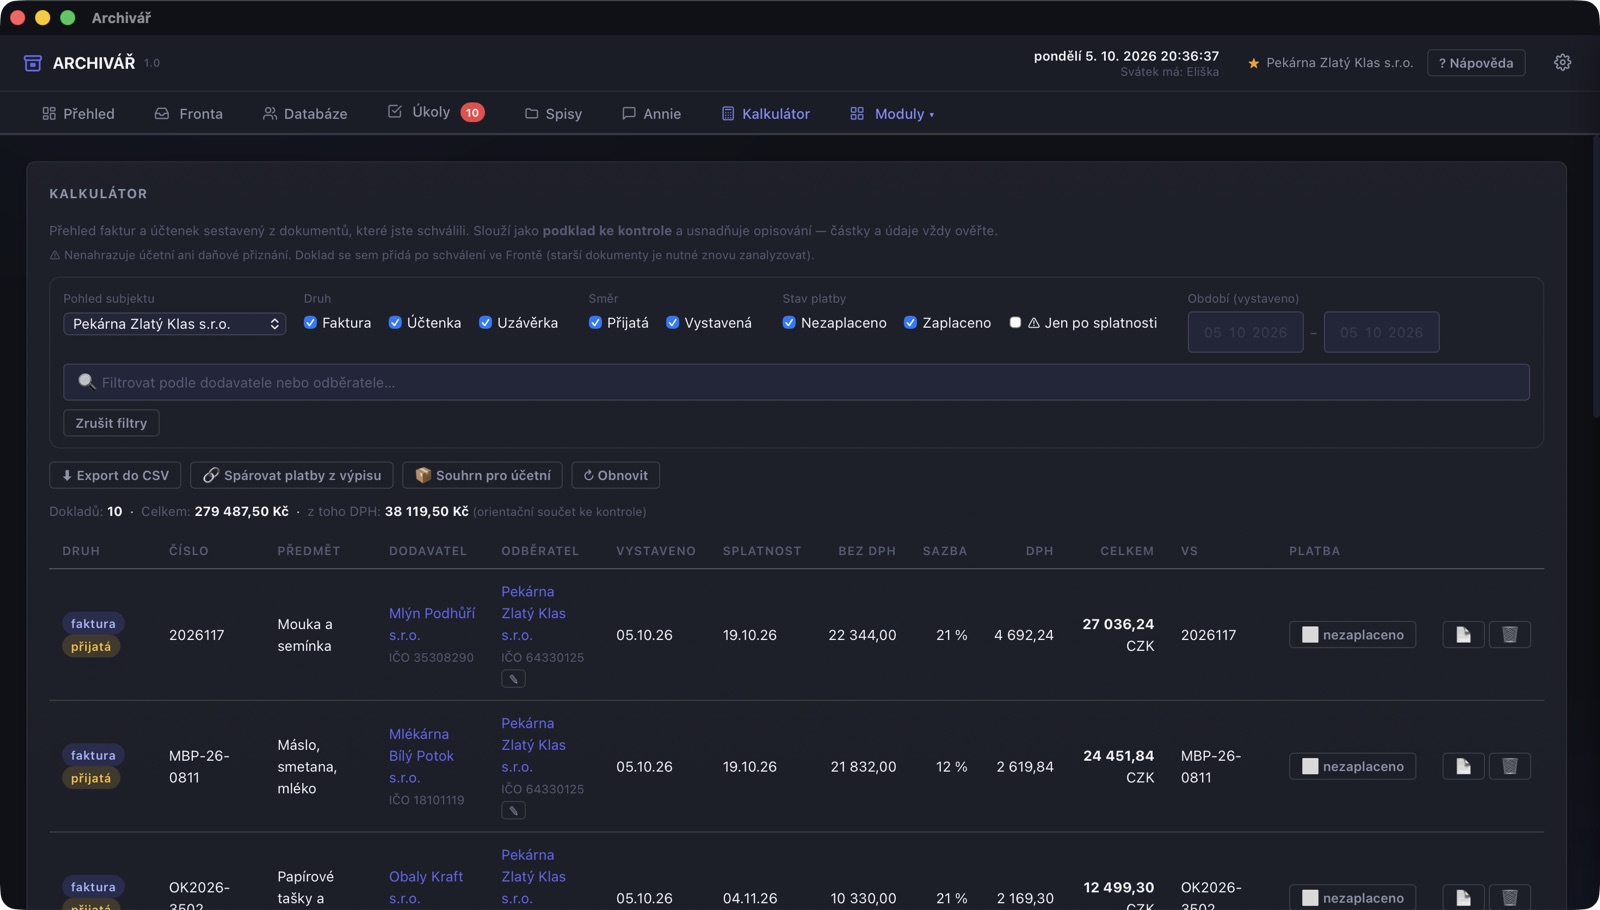This screenshot has height=910, width=1600.
Task: Open document for invoice 2026117
Action: tap(1463, 634)
